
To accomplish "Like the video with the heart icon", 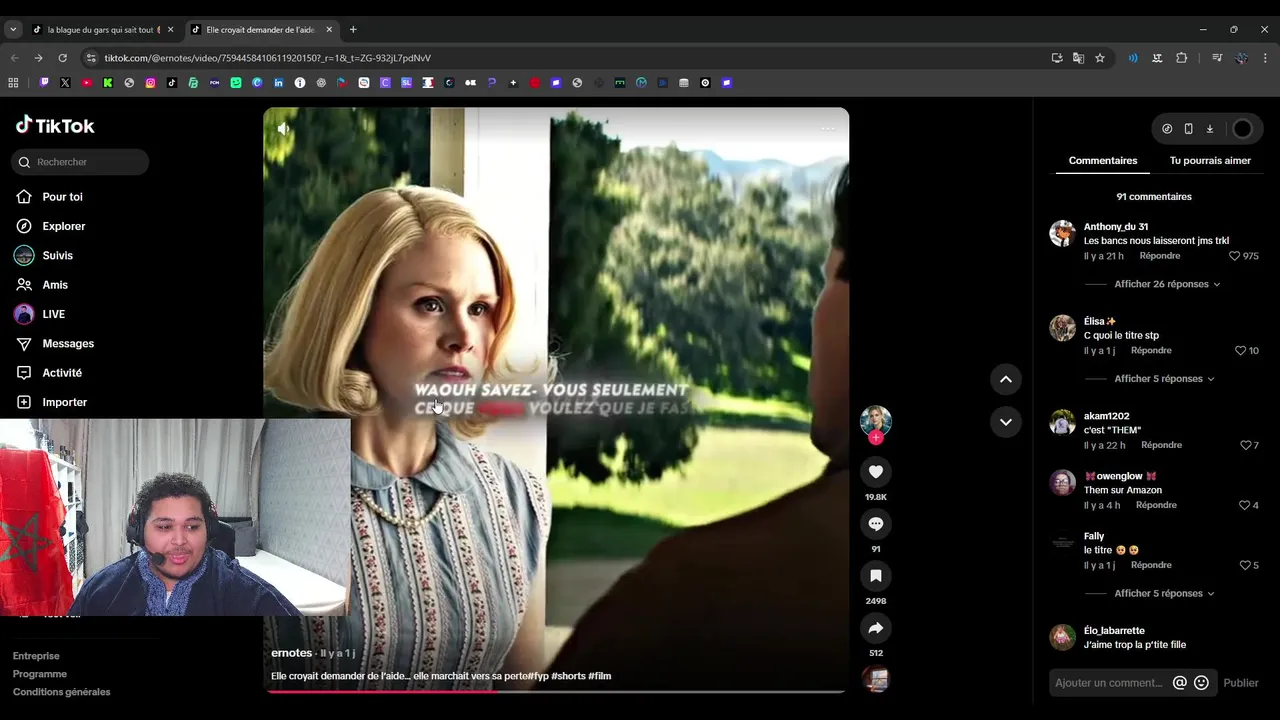I will [x=876, y=471].
